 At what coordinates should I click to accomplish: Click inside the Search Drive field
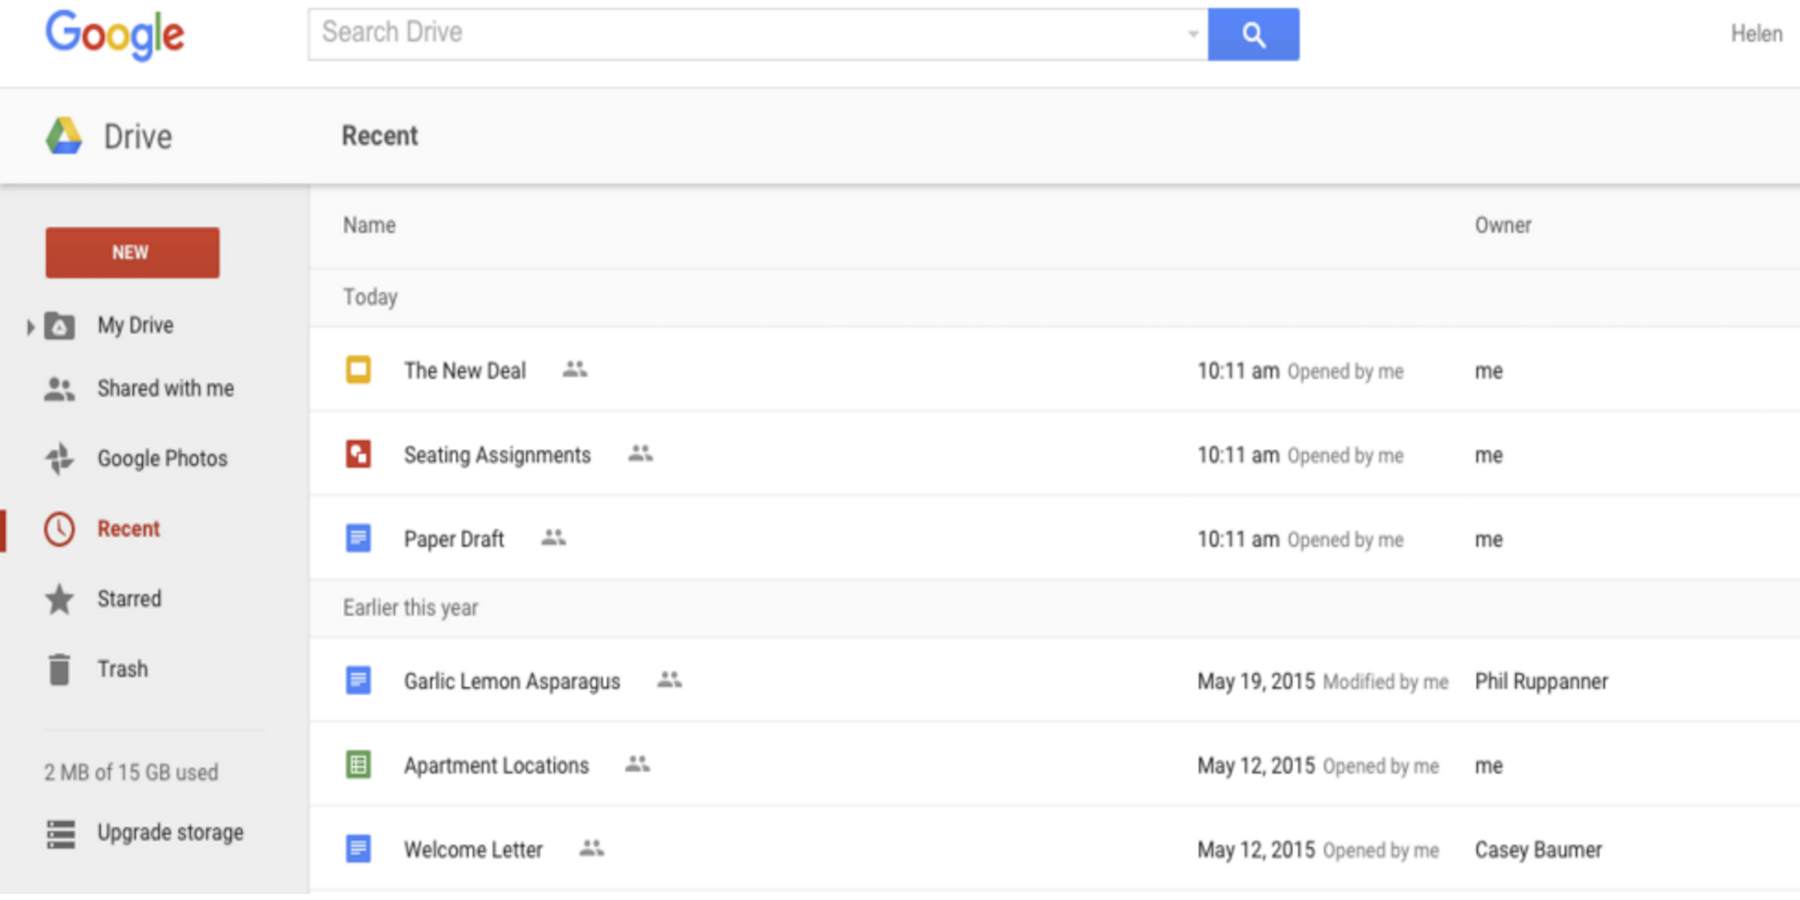[740, 34]
